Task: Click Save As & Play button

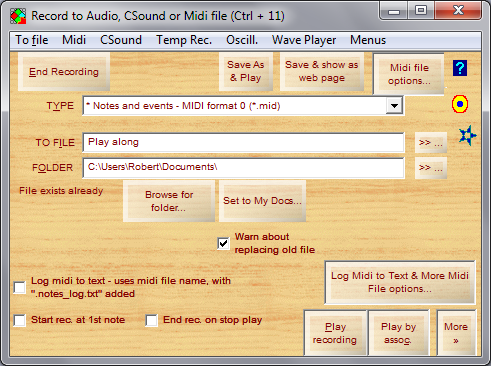Action: tap(246, 71)
